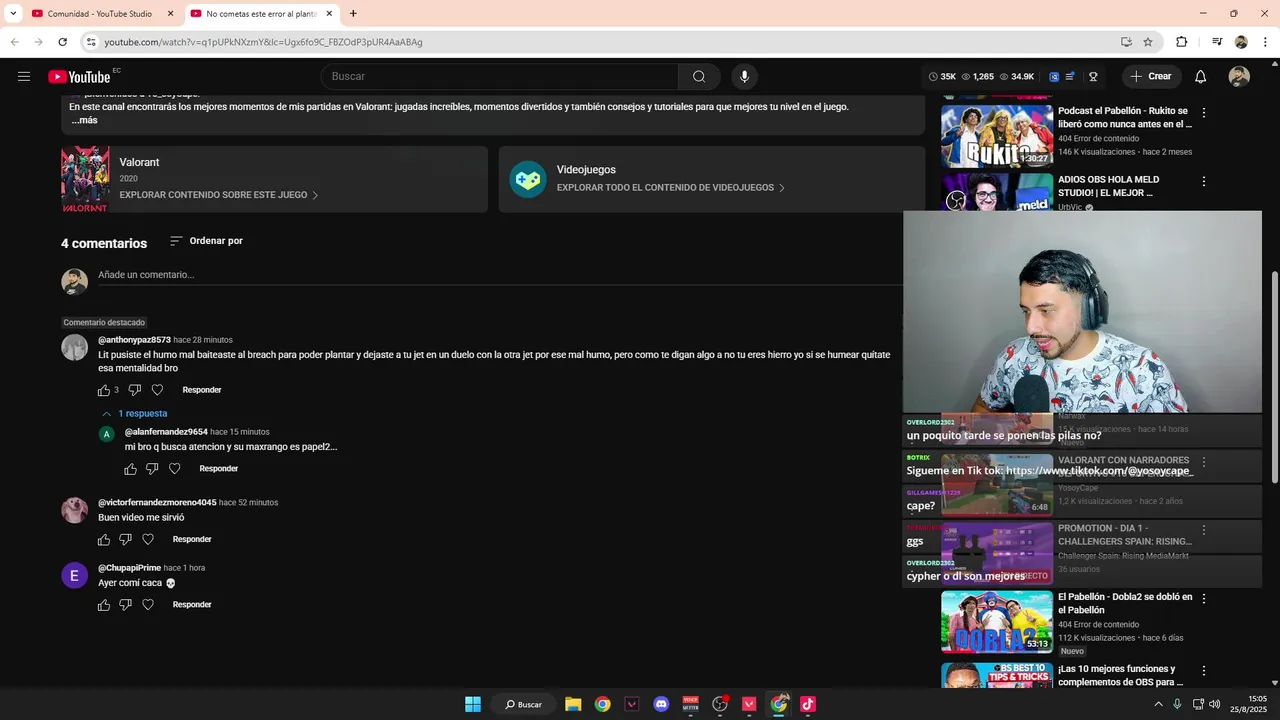The height and width of the screenshot is (720, 1280).
Task: Open taskbar volume speaker icon
Action: 1214,704
